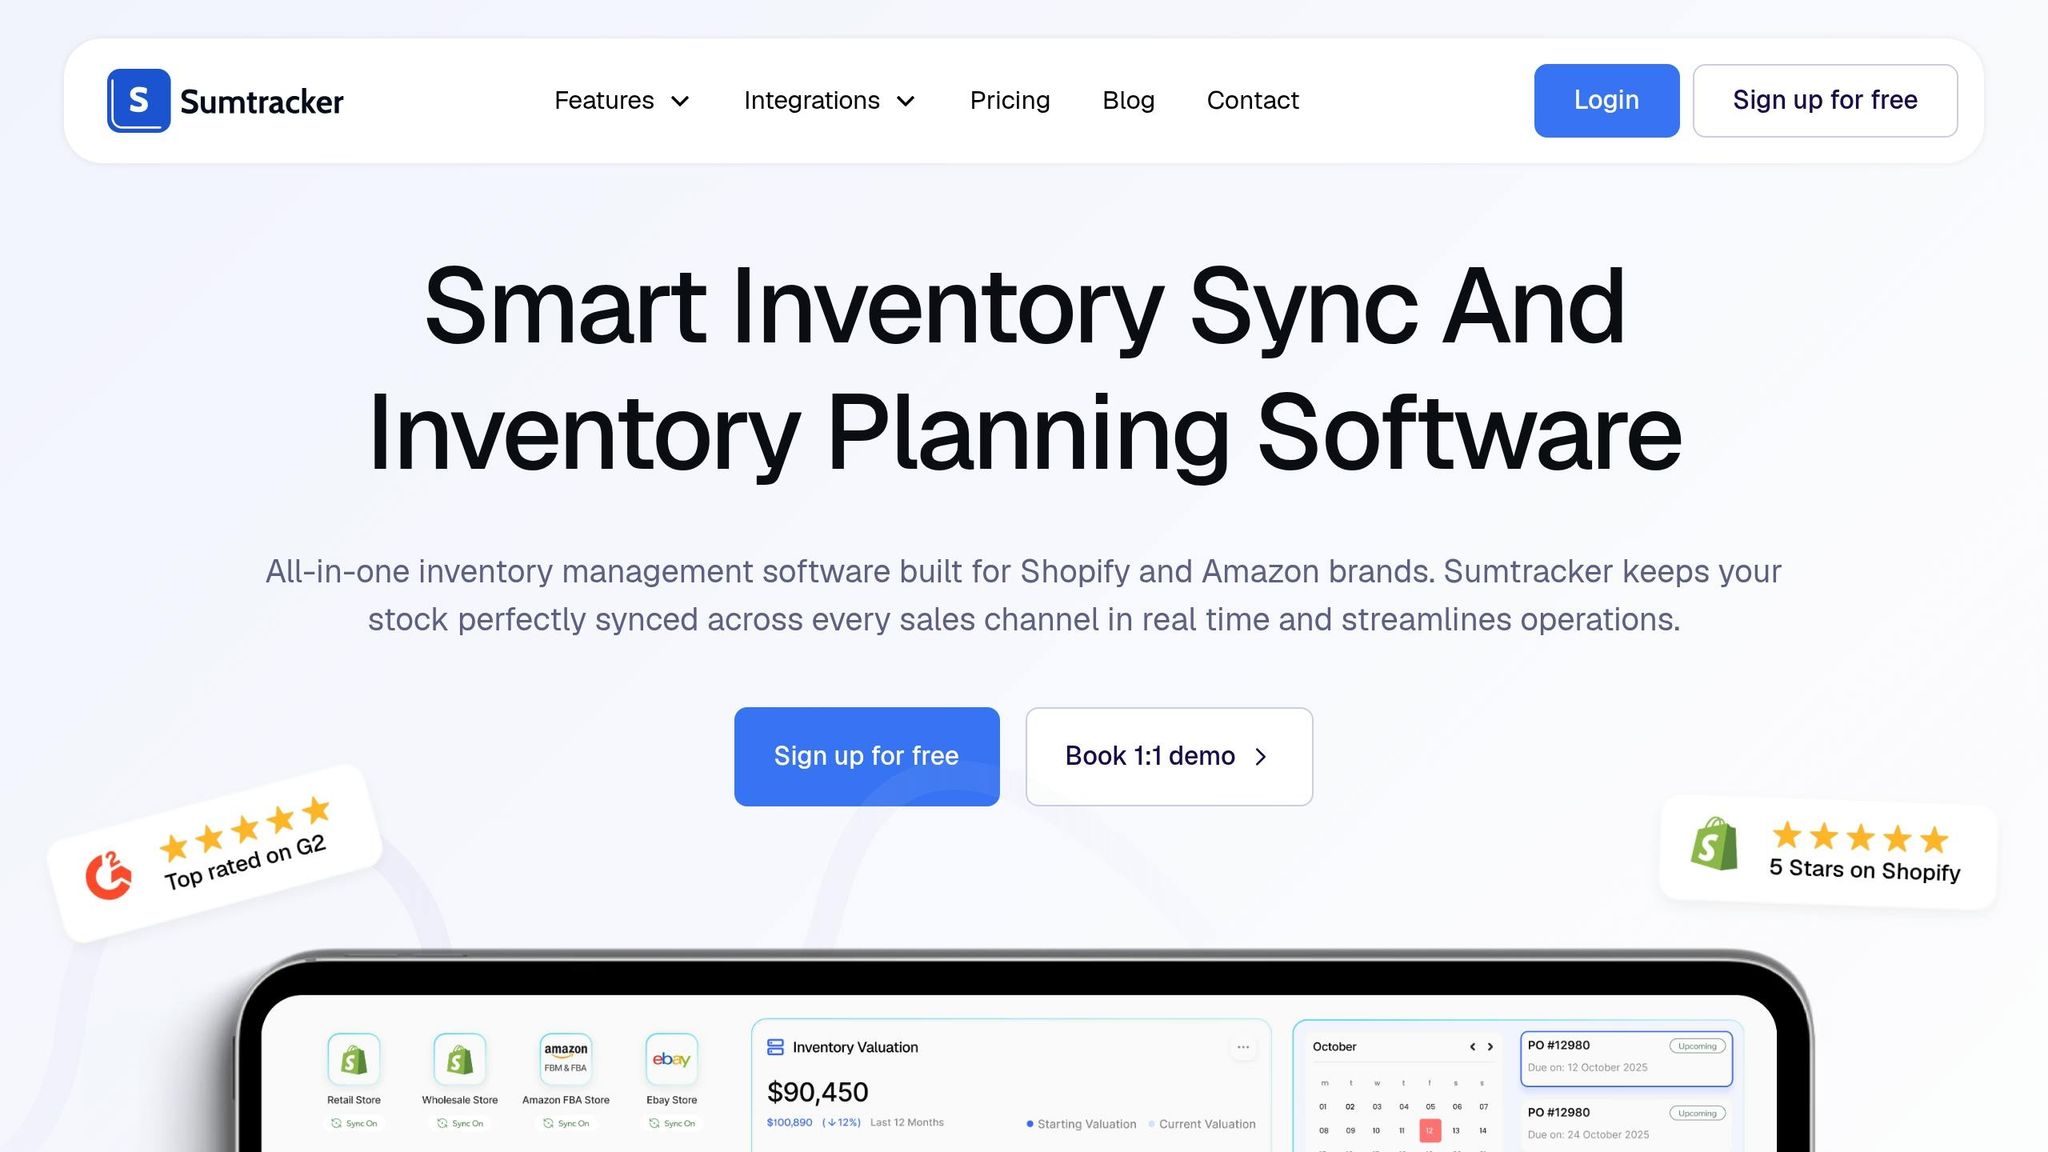Open the Inventory Valuation options ellipsis

[1243, 1046]
